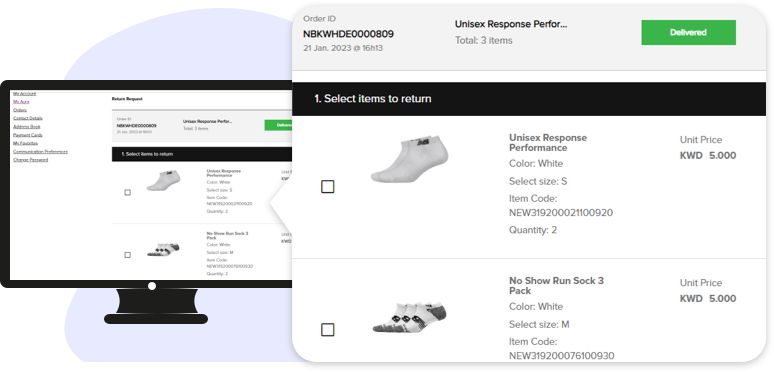This screenshot has width=774, height=372.
Task: Go to My Aura link
Action: pos(21,102)
